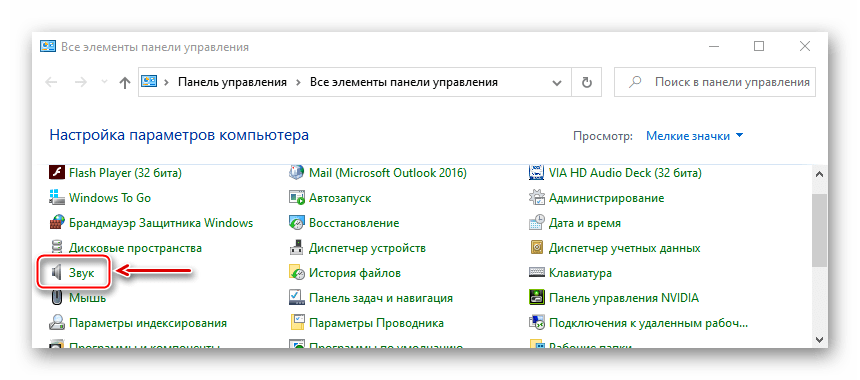Expand the chevron before Панель управления breadcrumb
Viewport: 860px width, 380px height.
click(x=166, y=82)
